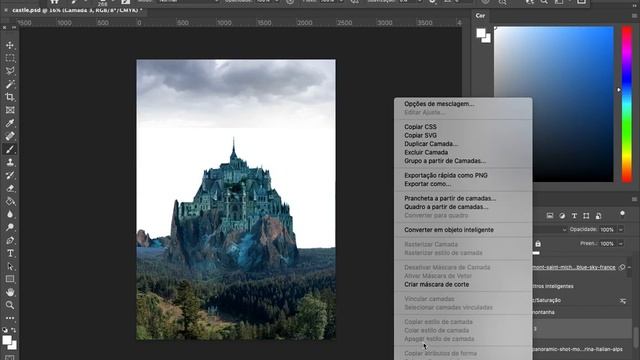This screenshot has height=360, width=640.
Task: Choose Opções de mesclagem from context menu
Action: click(x=439, y=104)
